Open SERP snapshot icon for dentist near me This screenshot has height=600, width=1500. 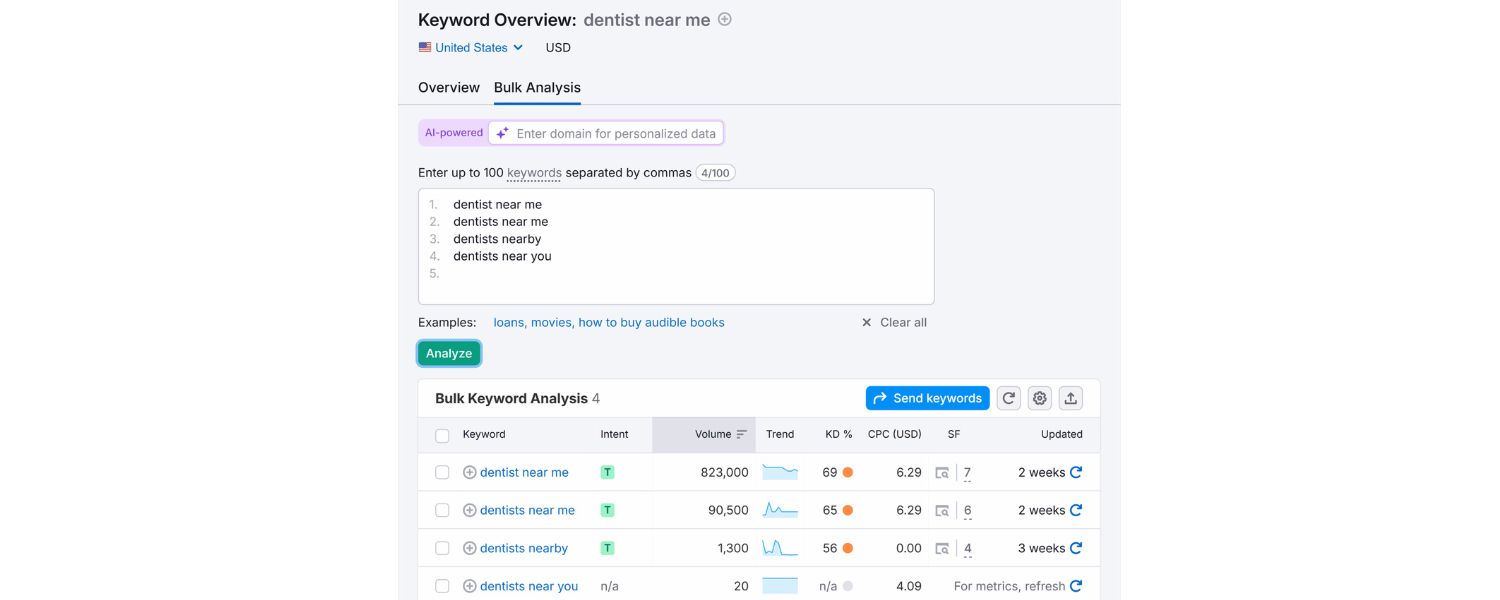(941, 472)
